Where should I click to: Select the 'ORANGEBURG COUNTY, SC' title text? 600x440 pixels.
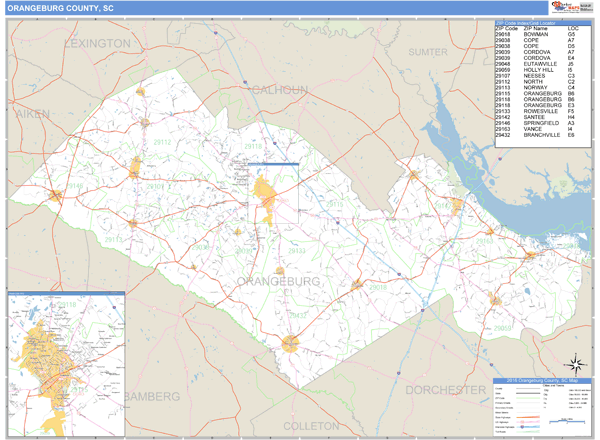(x=60, y=8)
